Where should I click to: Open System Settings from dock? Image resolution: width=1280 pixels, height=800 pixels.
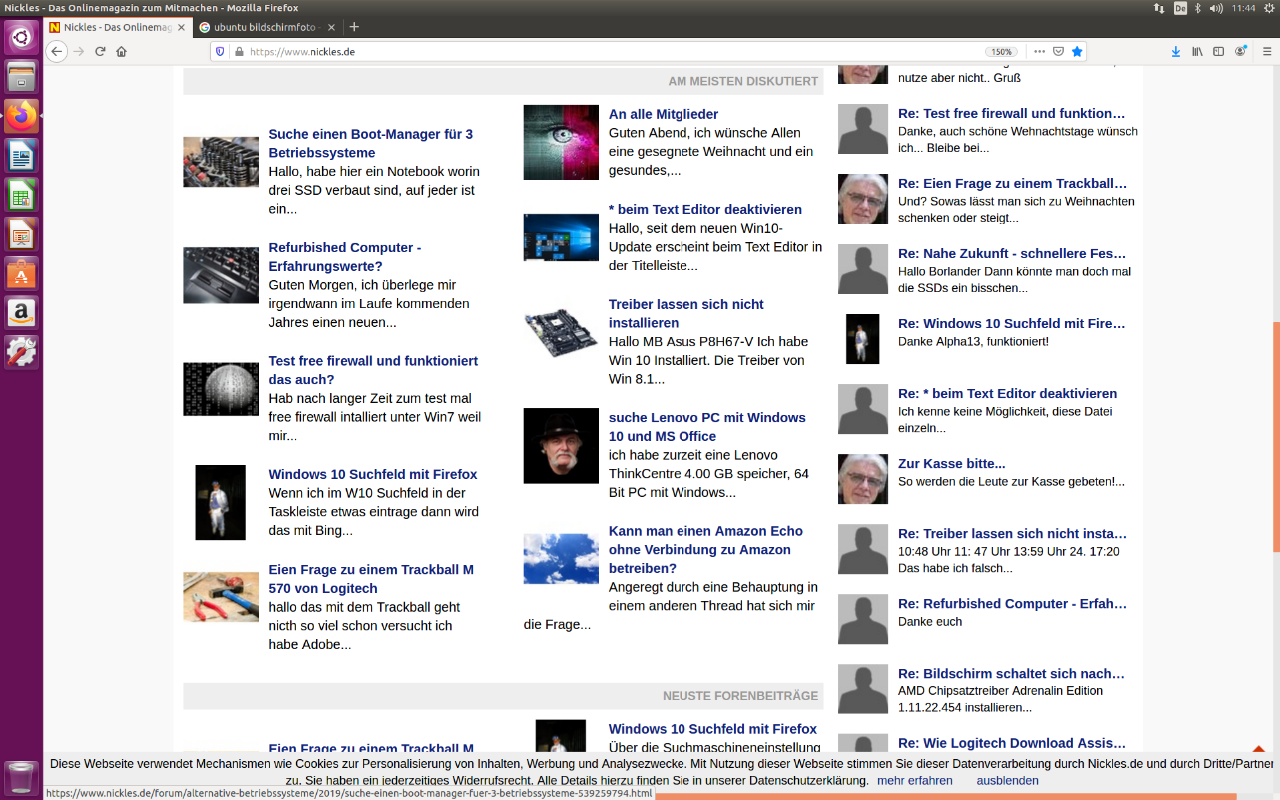tap(21, 351)
